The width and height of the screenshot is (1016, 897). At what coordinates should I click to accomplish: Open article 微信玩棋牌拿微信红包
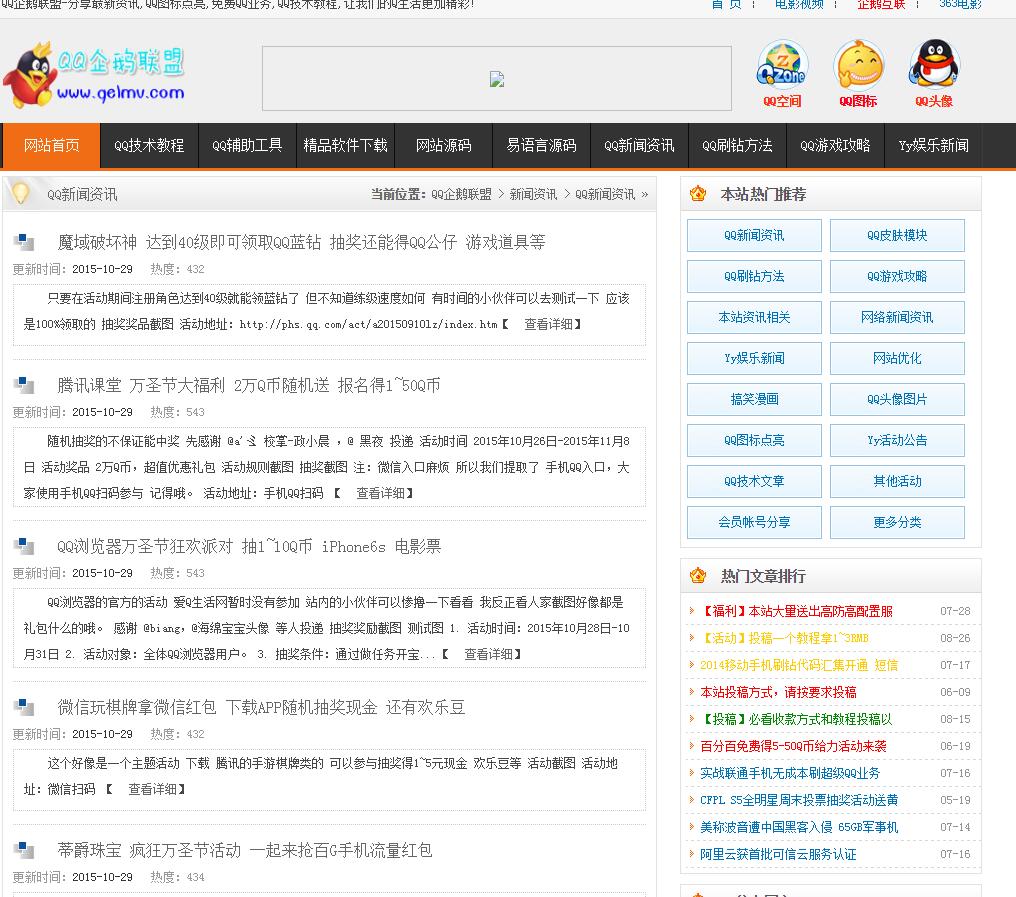(261, 707)
